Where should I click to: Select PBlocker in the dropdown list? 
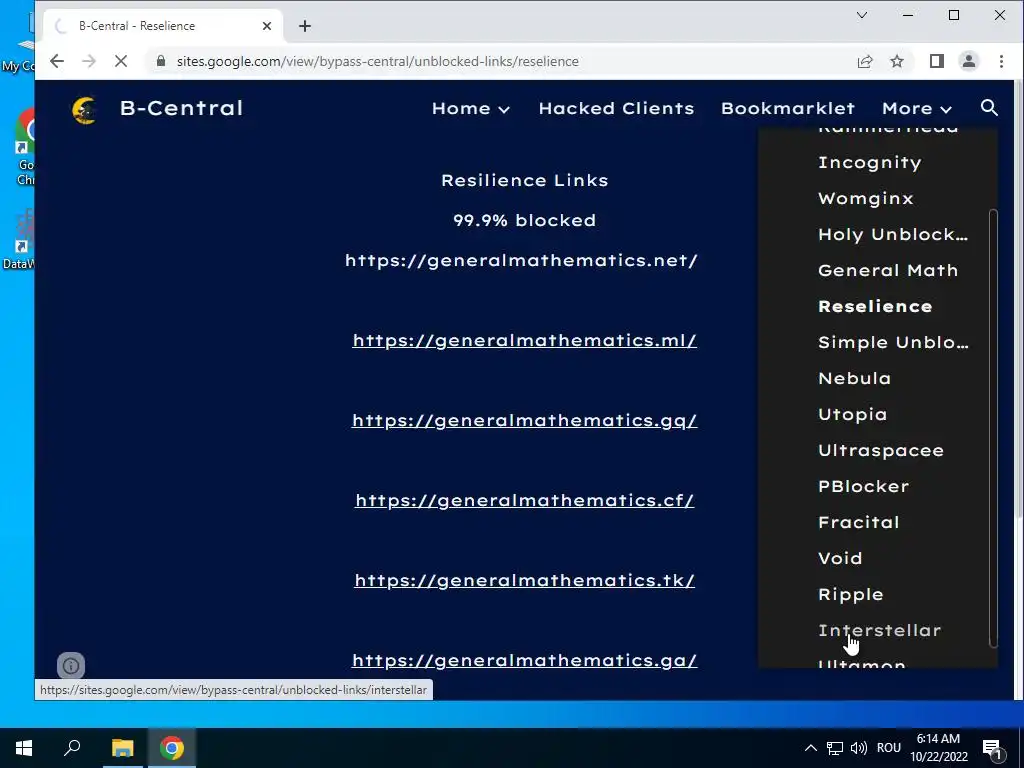tap(863, 486)
